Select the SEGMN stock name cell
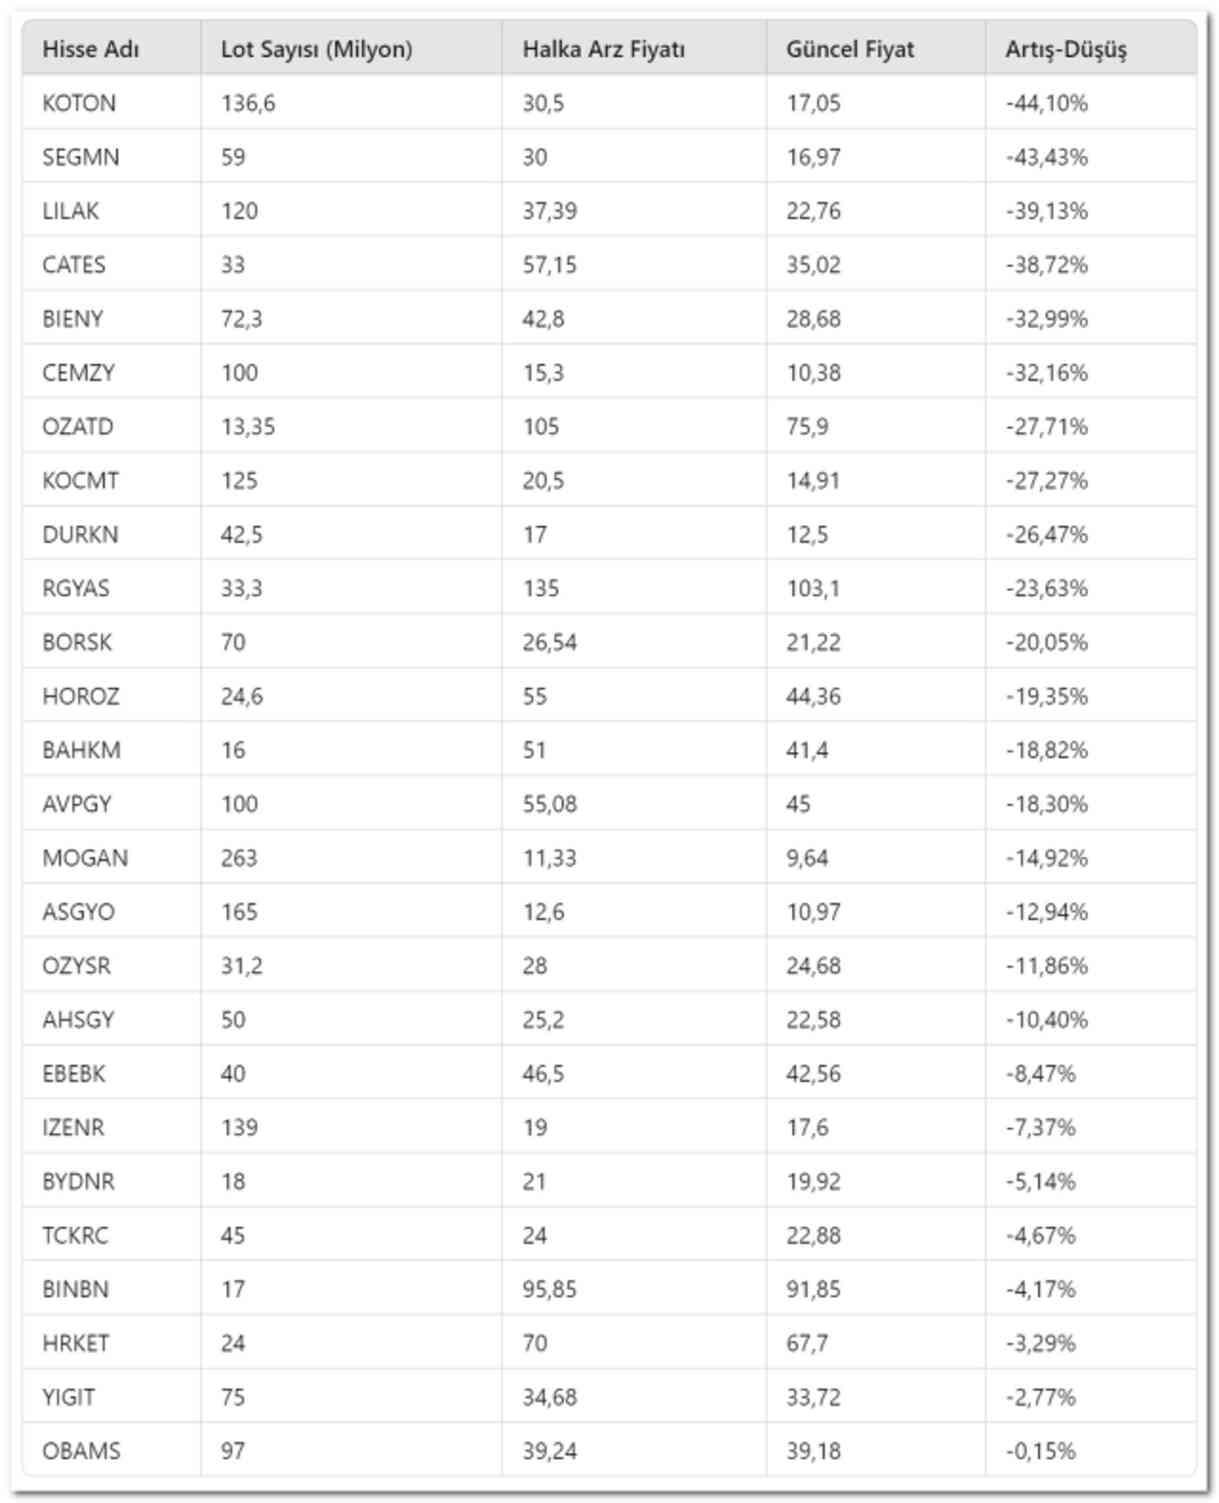 [x=81, y=157]
